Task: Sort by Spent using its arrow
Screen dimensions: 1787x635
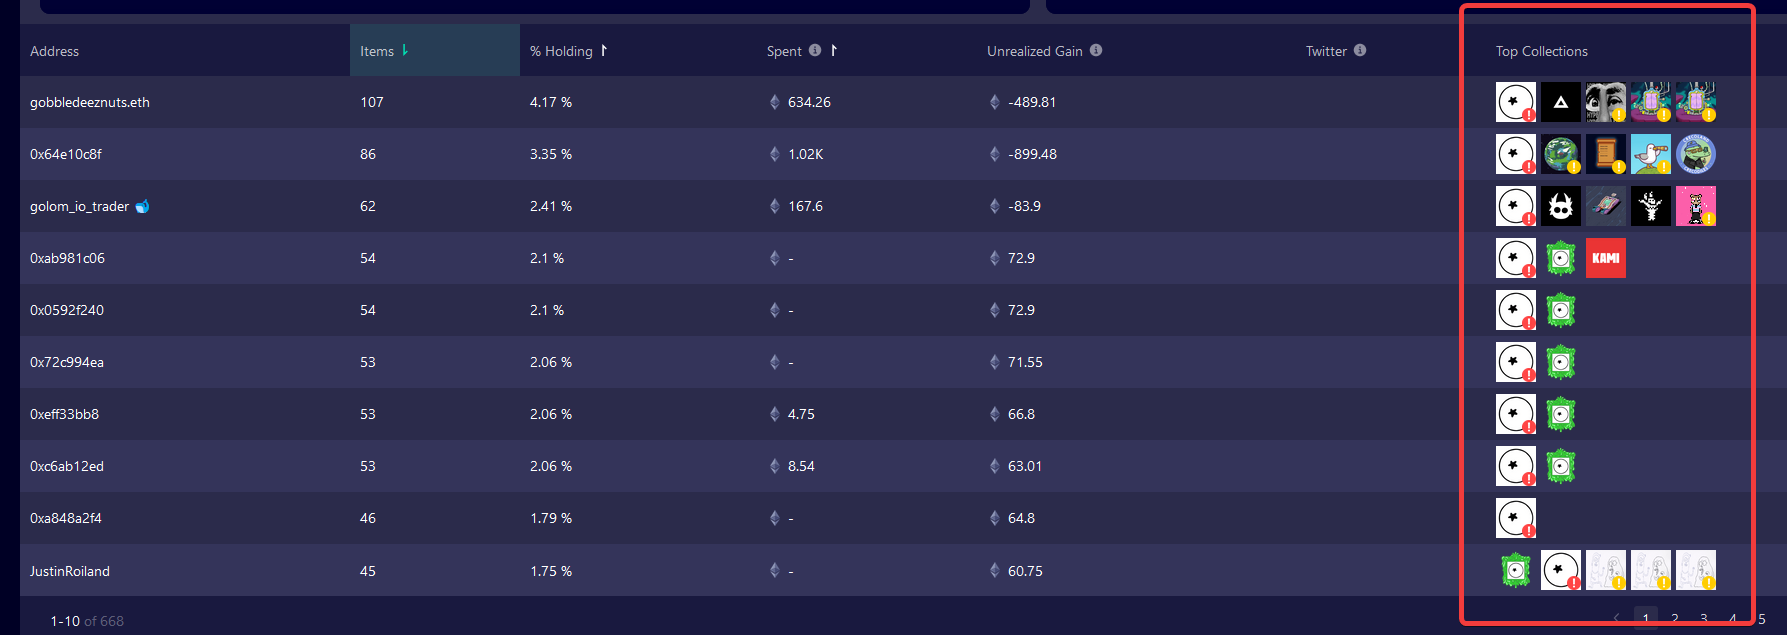Action: point(834,50)
